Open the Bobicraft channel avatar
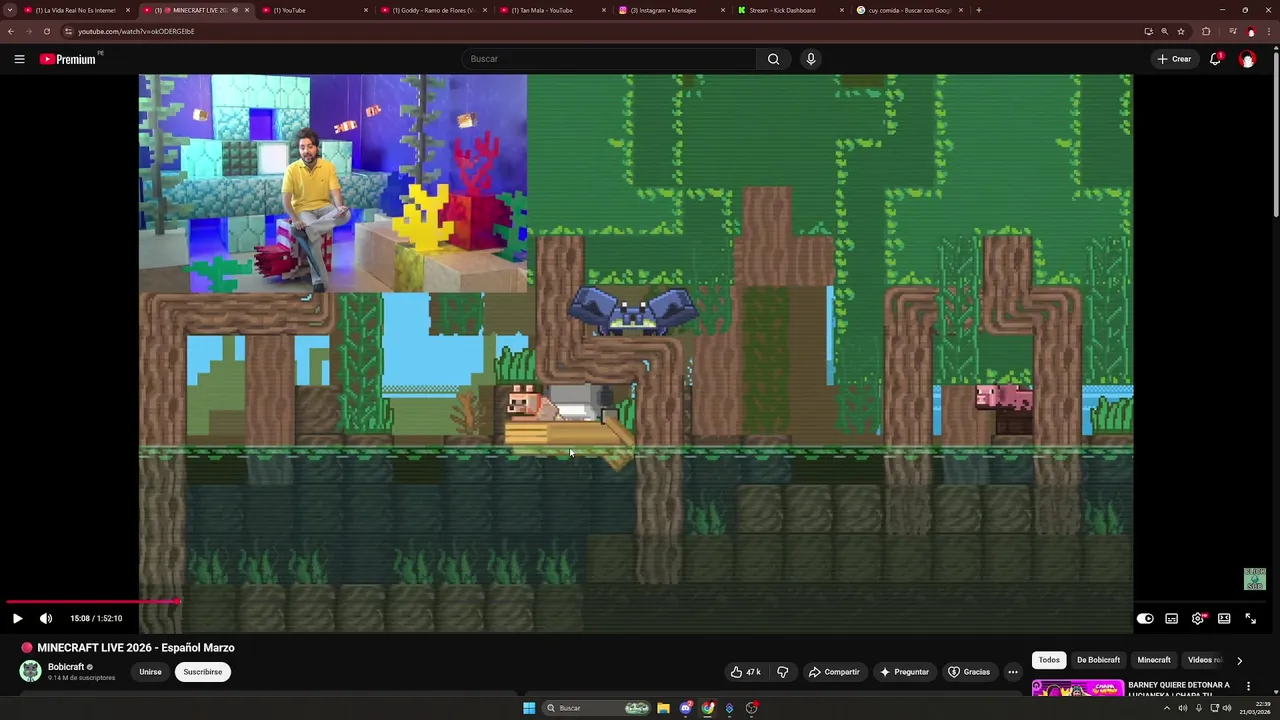The width and height of the screenshot is (1280, 720). (30, 671)
